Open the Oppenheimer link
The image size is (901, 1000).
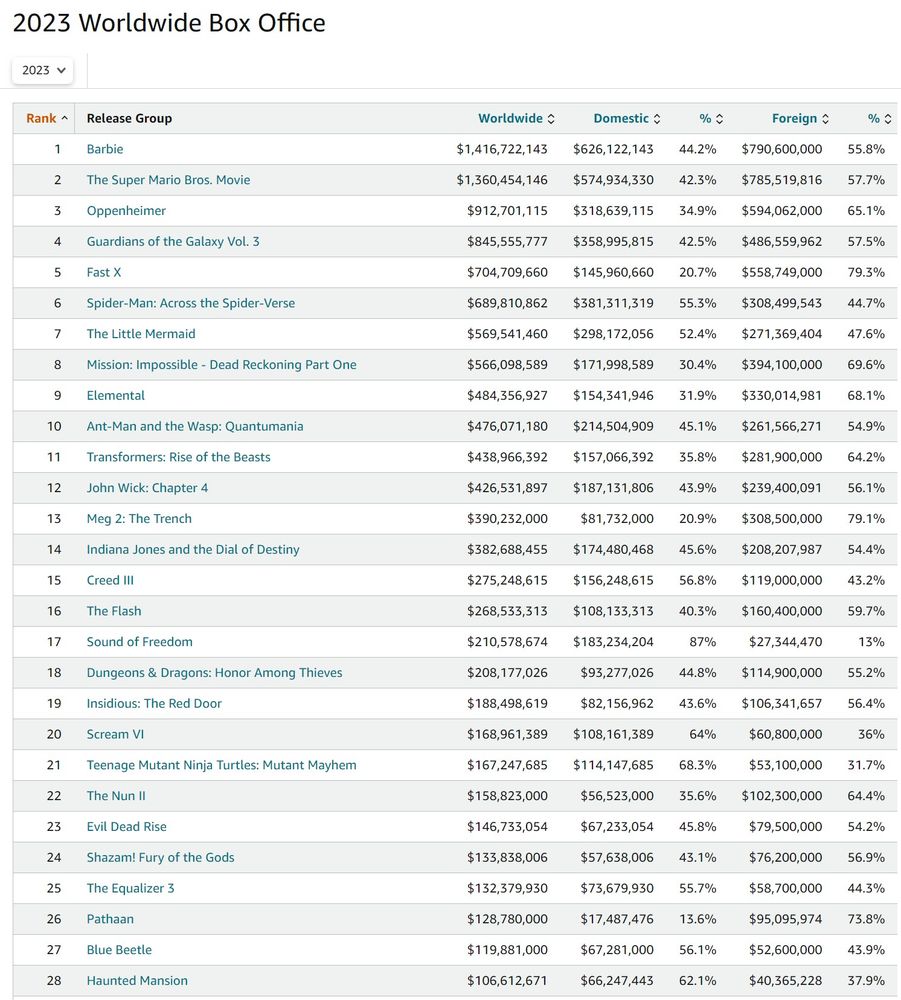[x=126, y=211]
